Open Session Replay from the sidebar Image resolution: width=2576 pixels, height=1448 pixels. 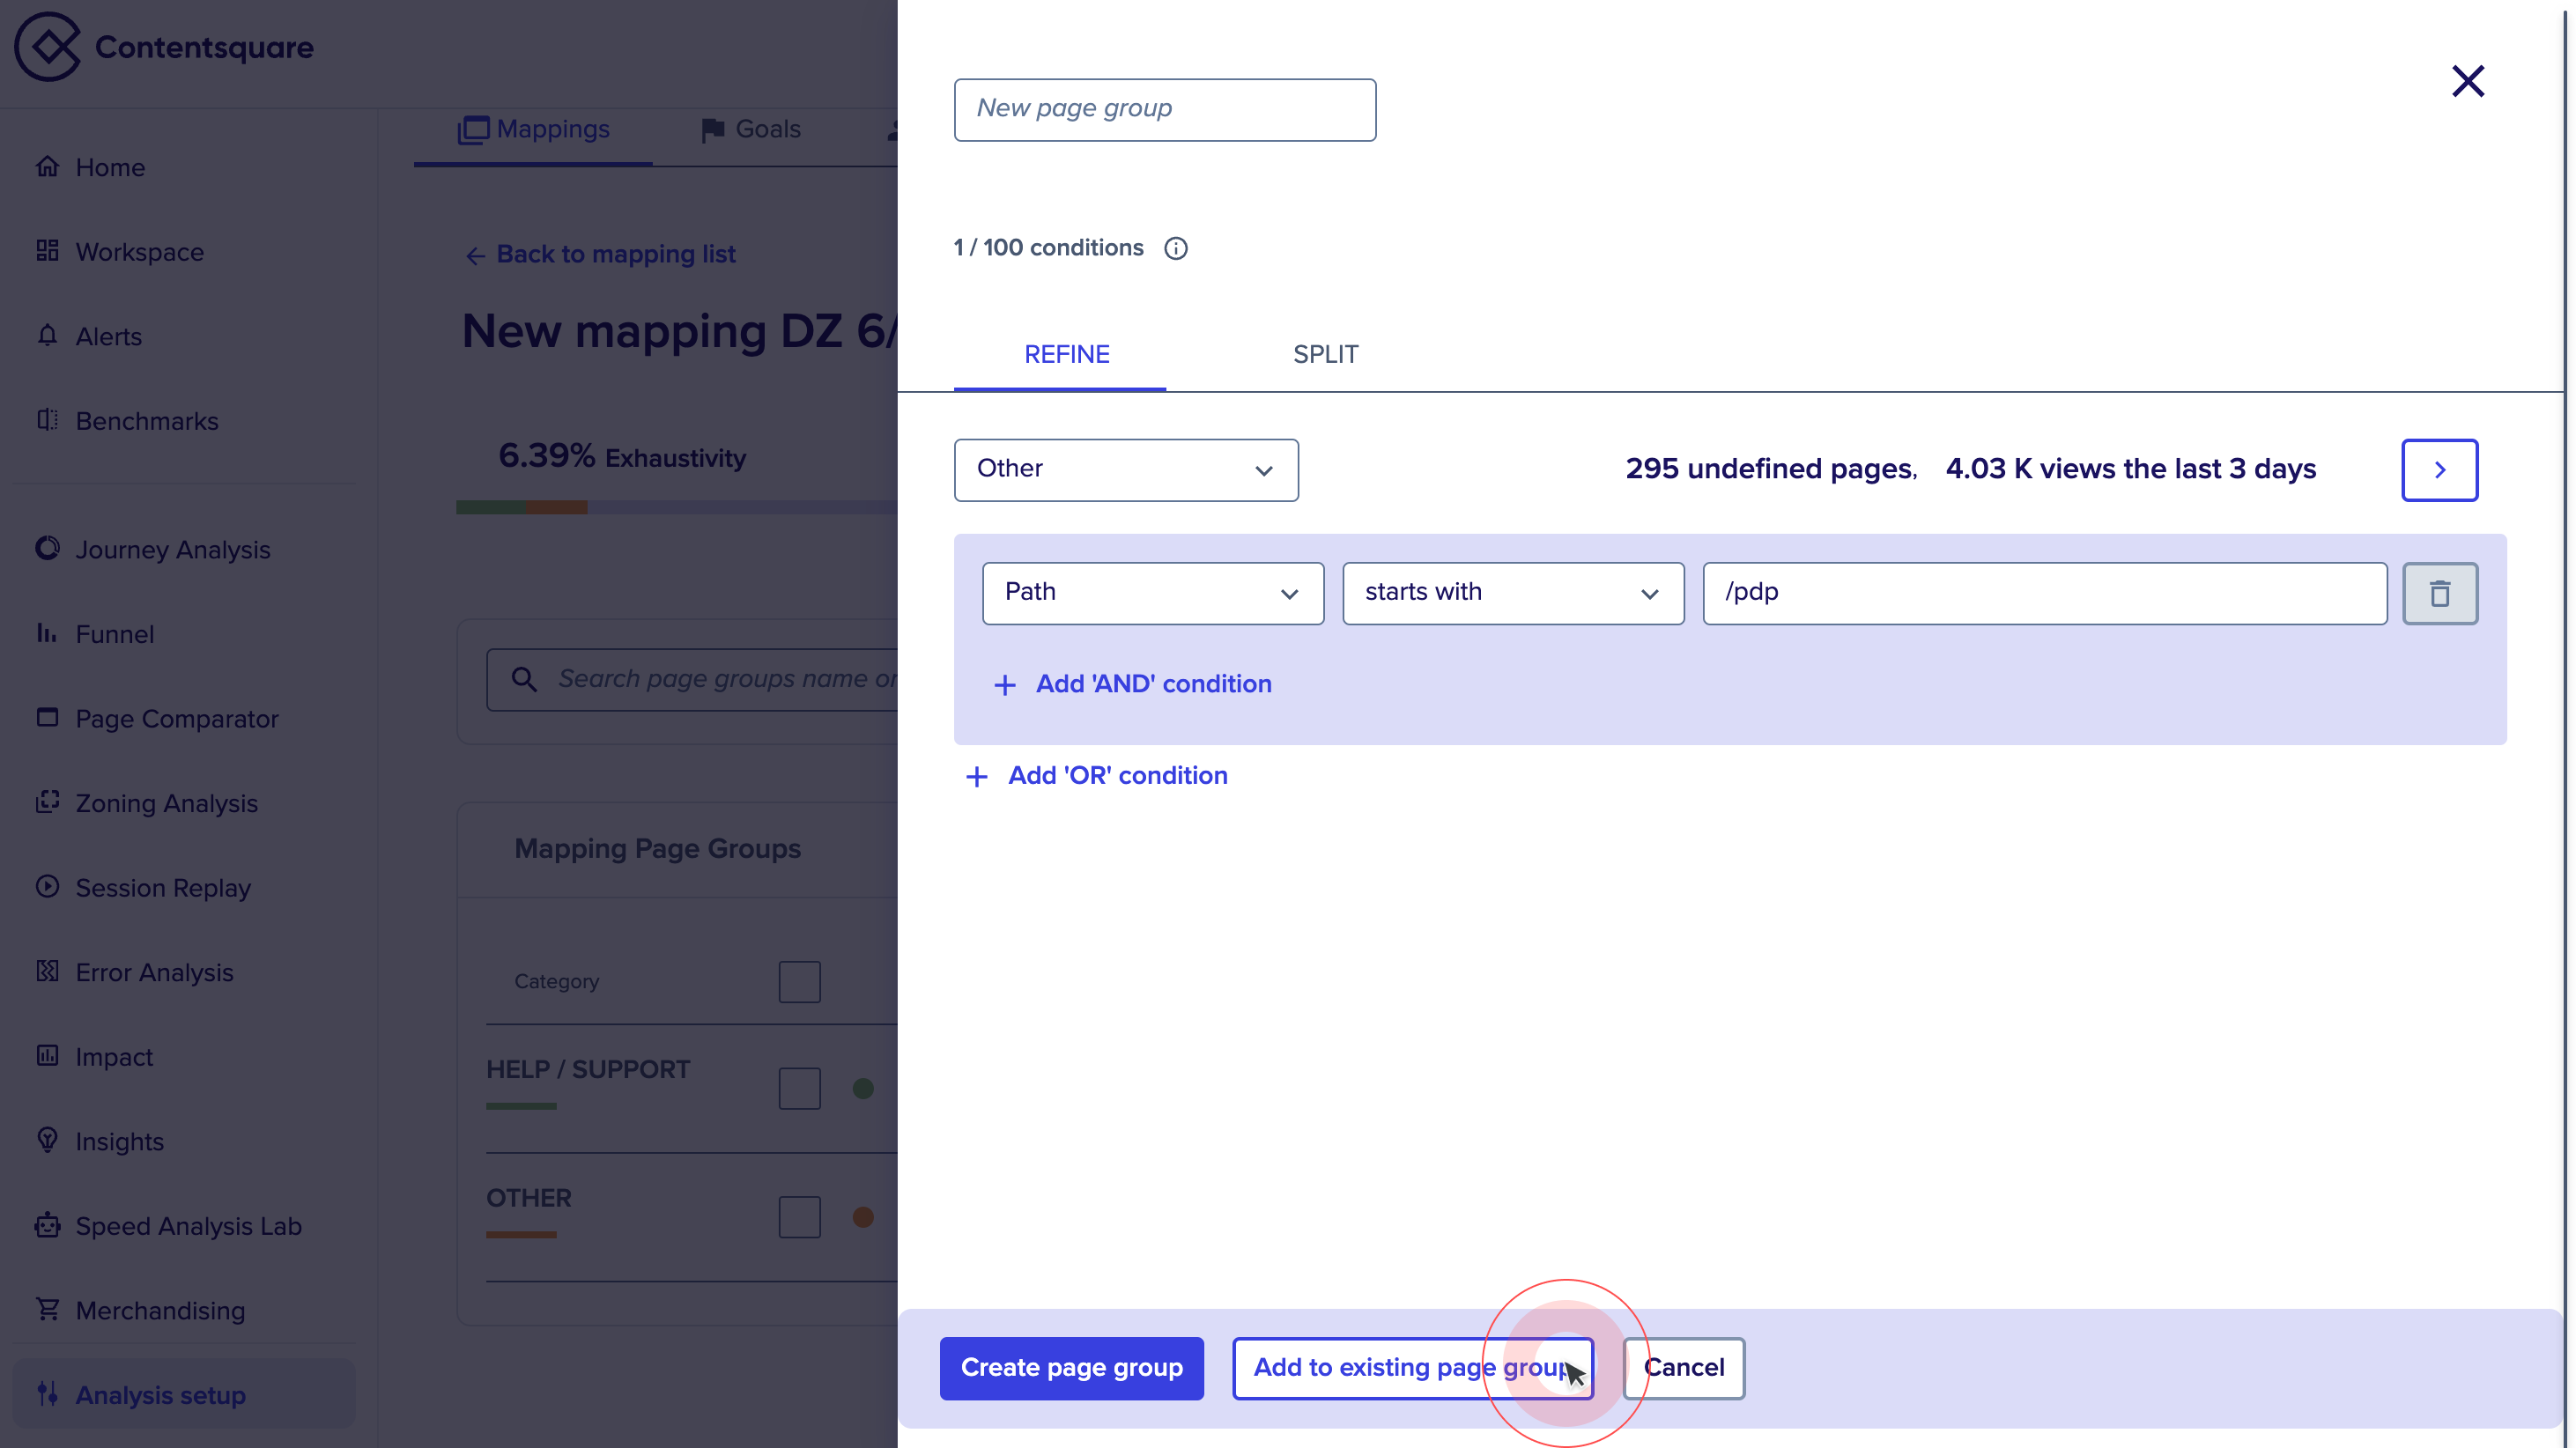click(163, 888)
